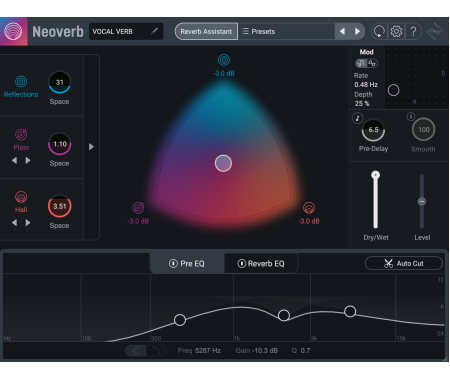
Task: Click the Gain value -10.3 dB
Action: [x=265, y=351]
